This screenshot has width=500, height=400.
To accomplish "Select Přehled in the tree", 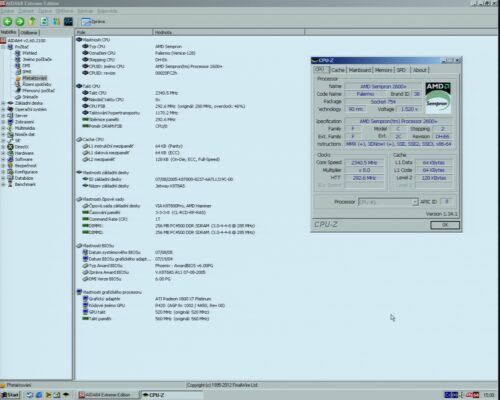I will click(x=30, y=53).
